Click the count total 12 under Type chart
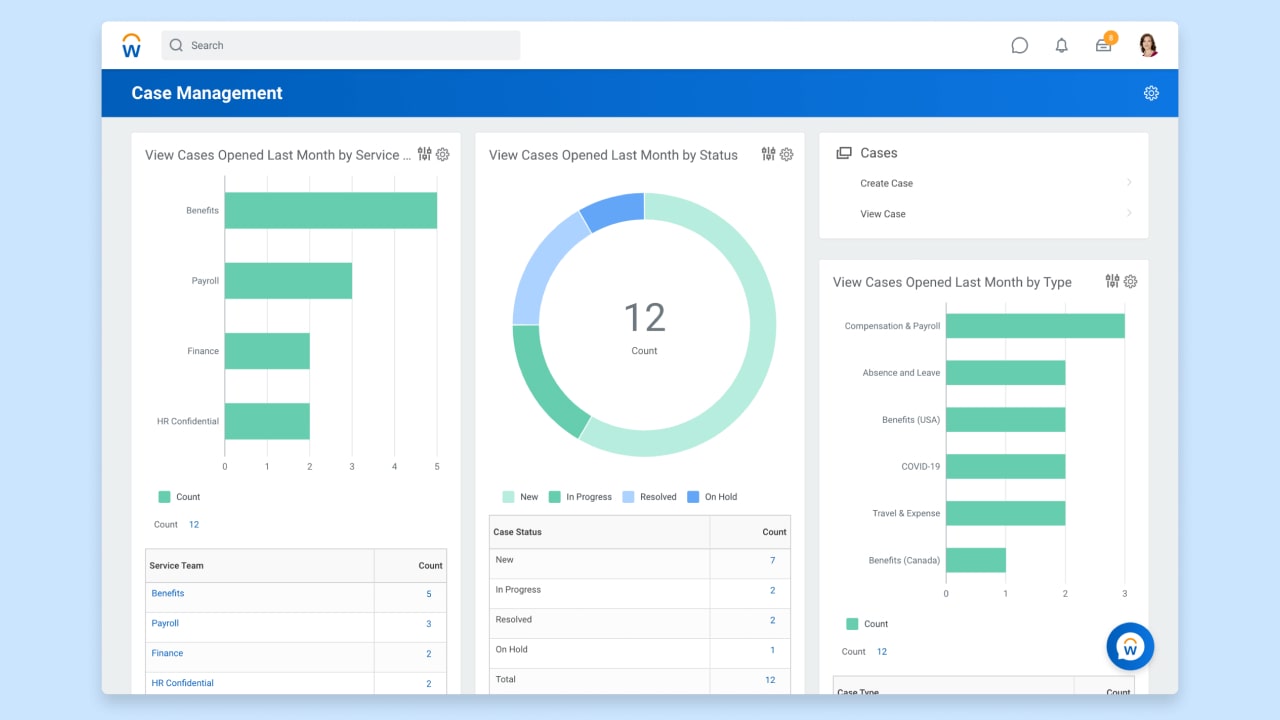This screenshot has width=1280, height=720. click(882, 651)
